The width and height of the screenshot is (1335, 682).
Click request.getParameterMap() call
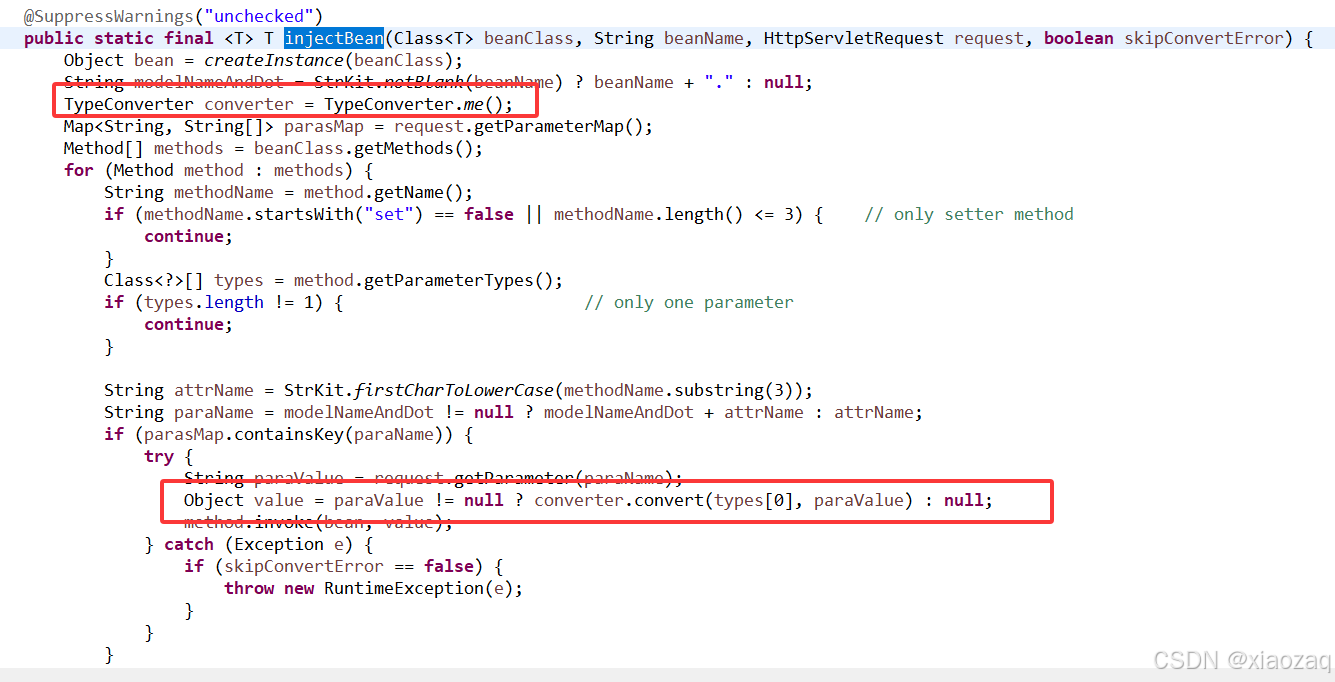518,126
